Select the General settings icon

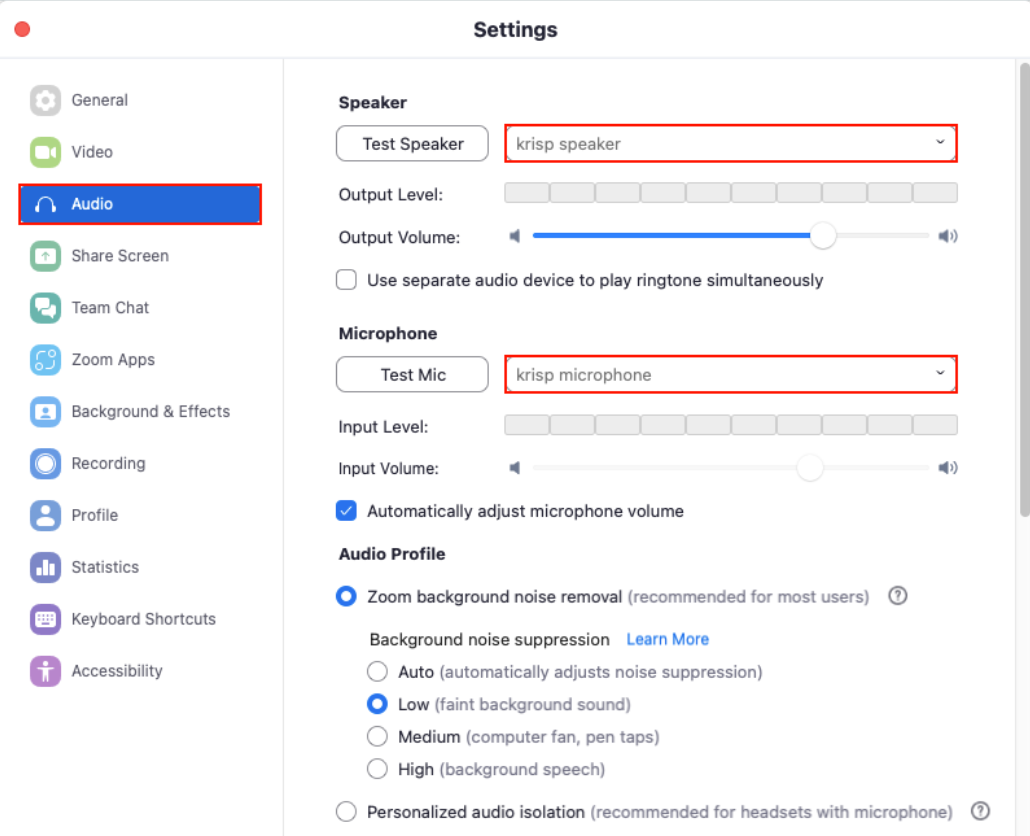click(46, 100)
